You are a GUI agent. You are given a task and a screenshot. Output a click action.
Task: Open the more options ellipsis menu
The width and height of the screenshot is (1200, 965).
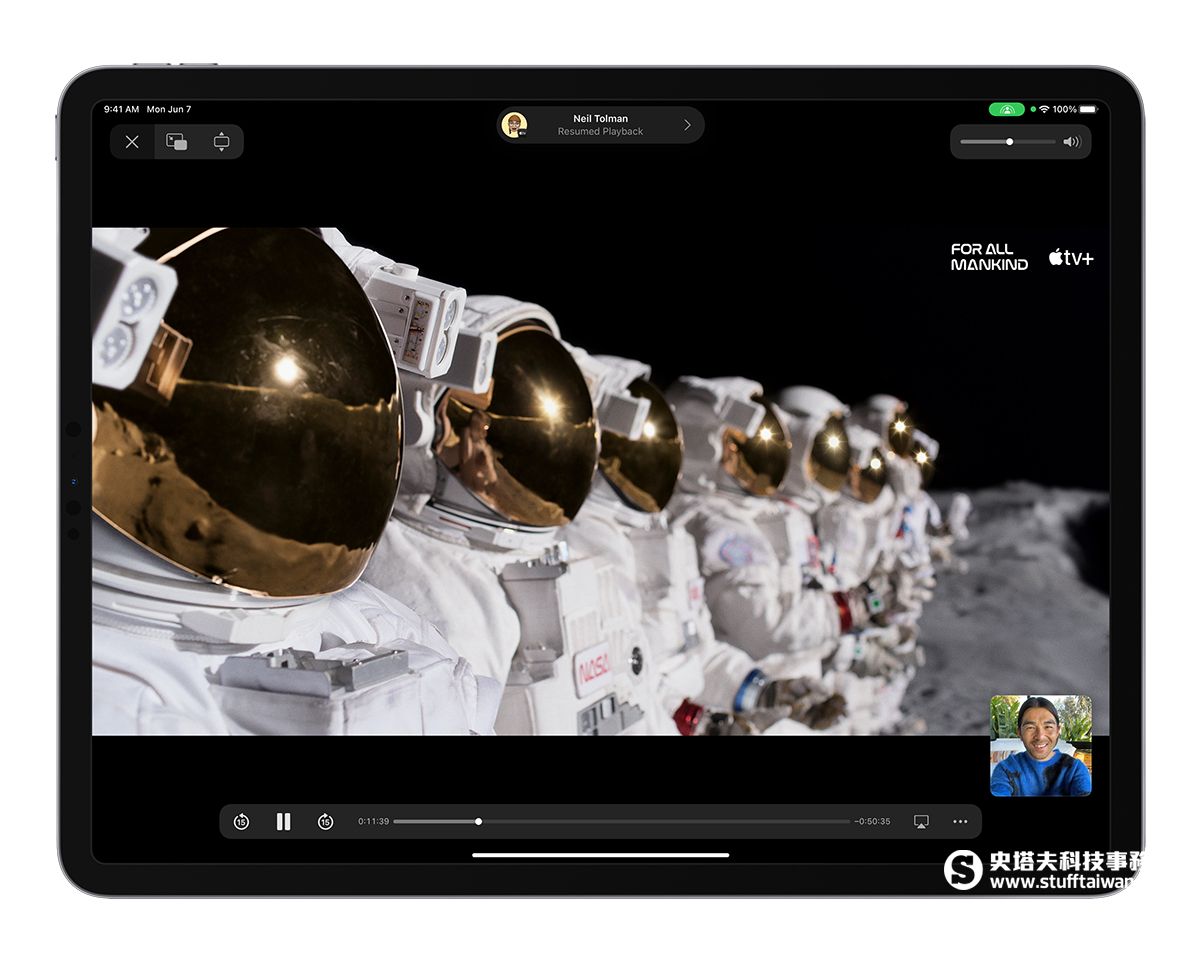coord(960,822)
